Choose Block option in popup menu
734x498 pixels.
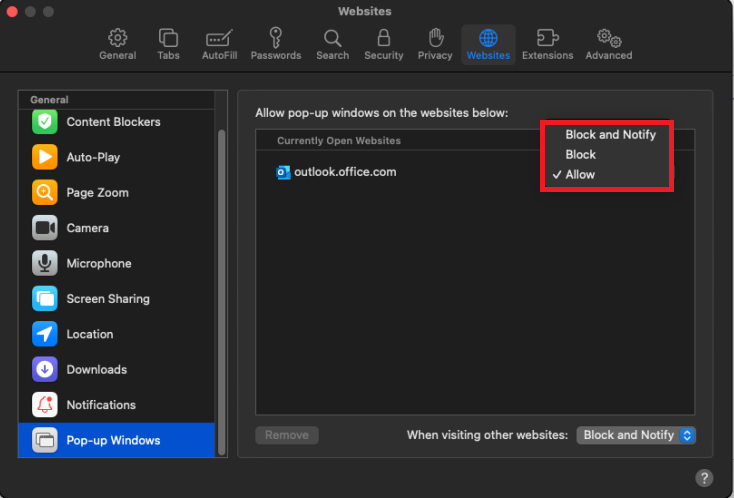(580, 154)
